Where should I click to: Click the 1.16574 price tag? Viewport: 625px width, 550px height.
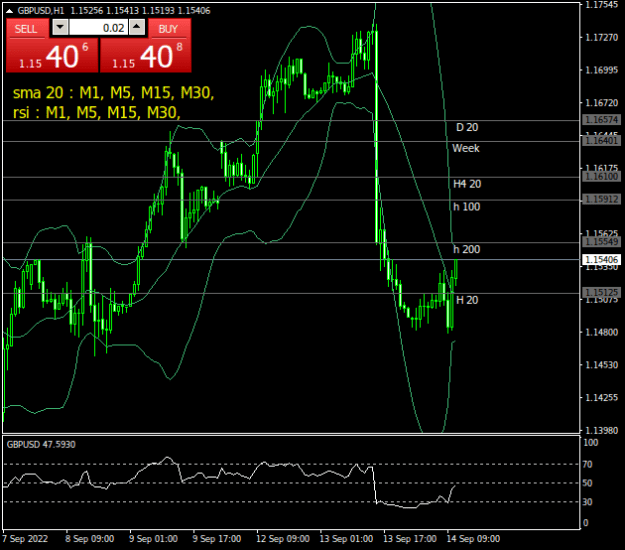pos(602,120)
